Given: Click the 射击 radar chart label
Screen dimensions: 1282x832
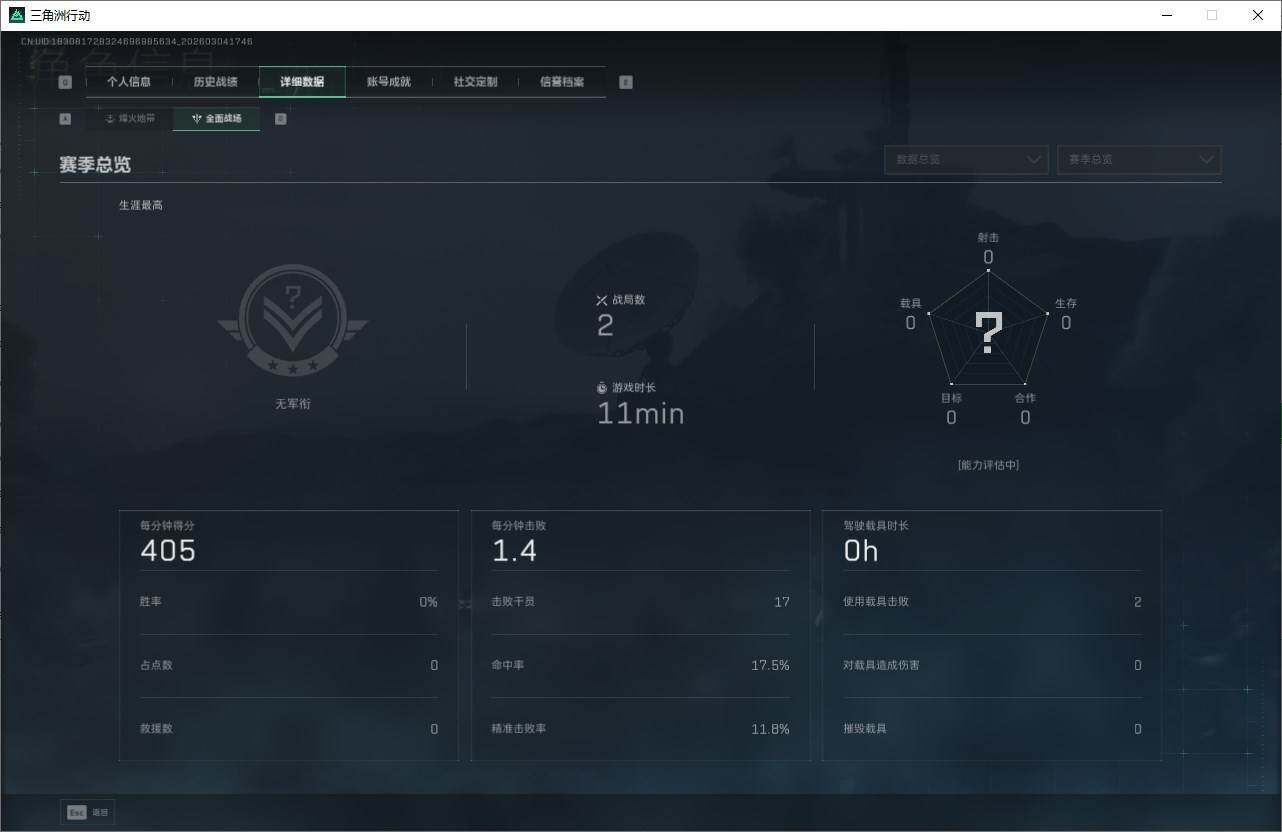Looking at the screenshot, I should point(988,238).
